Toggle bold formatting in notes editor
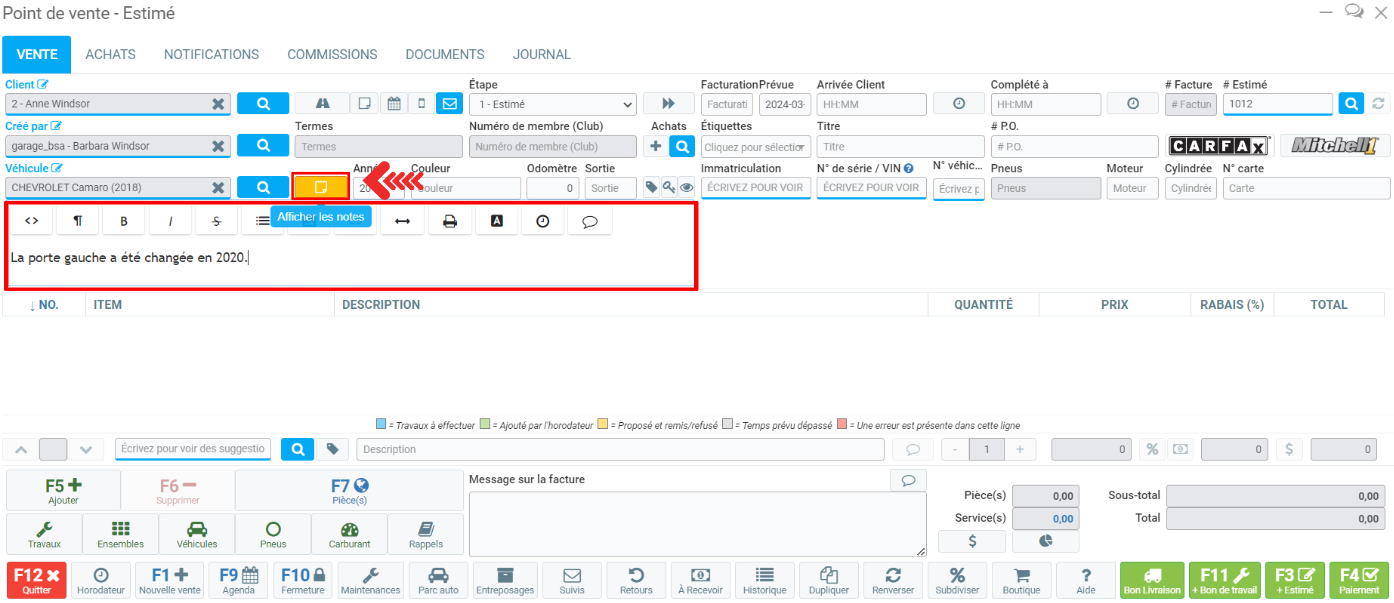1394x603 pixels. [x=124, y=222]
